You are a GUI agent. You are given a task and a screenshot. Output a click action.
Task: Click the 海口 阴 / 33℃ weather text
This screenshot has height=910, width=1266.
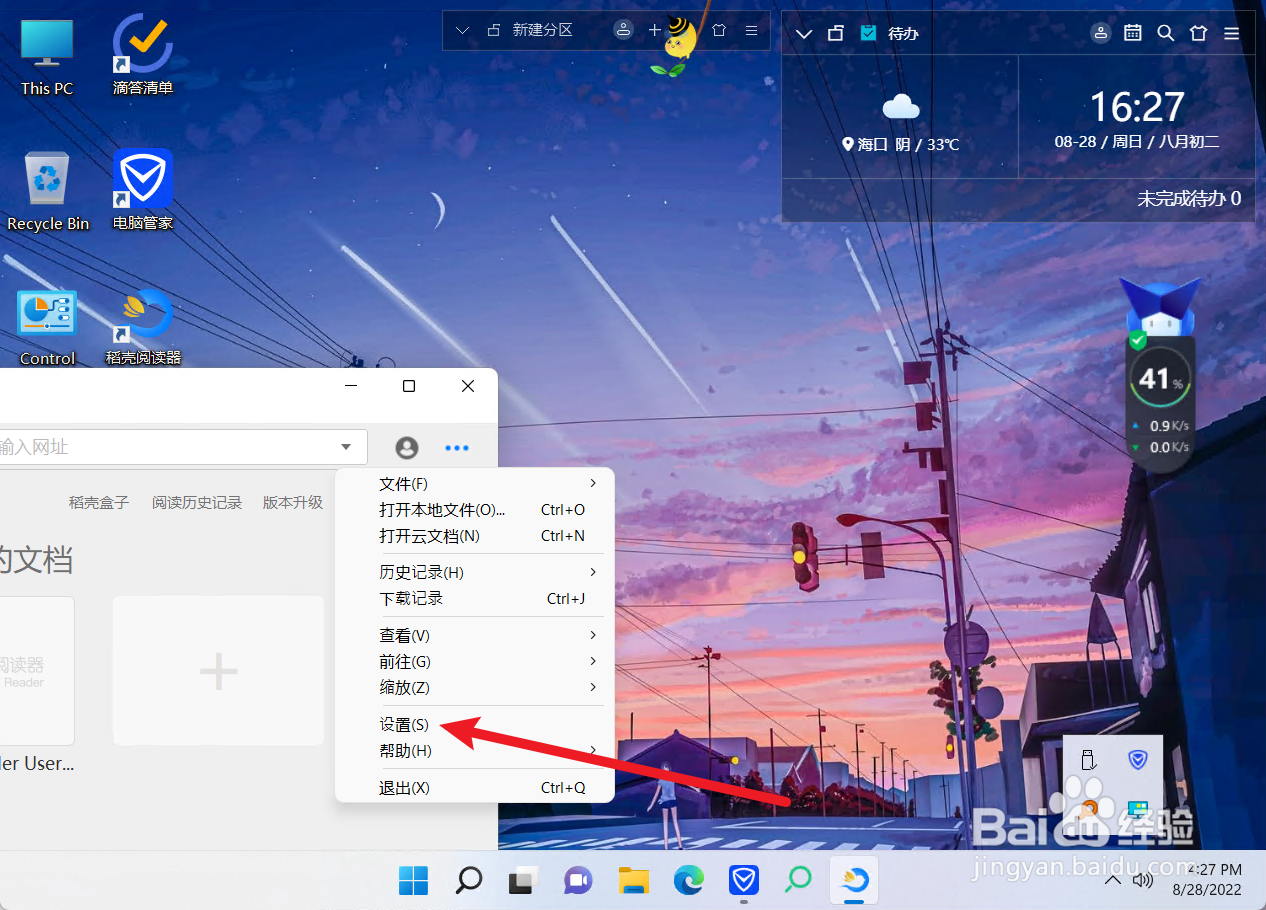pos(901,144)
